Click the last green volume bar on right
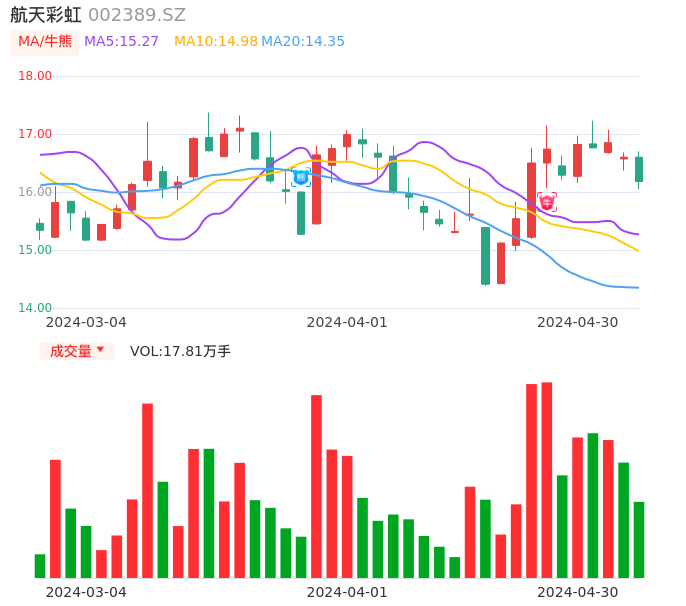Viewport: 686px width, 606px height. tap(639, 540)
